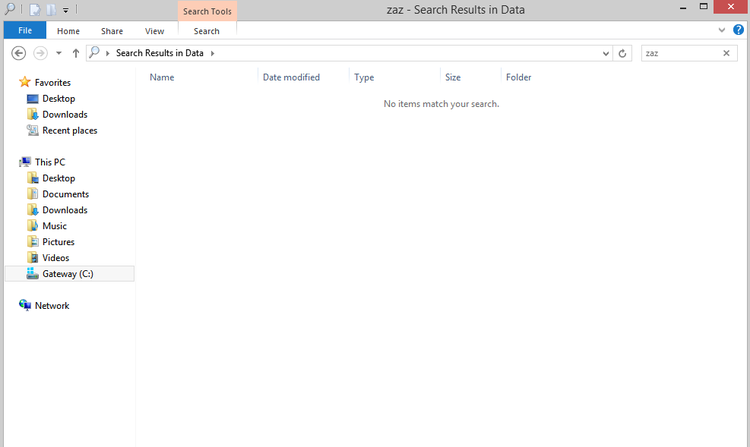Switch to the Home ribbon tab
Viewport: 750px width, 447px height.
68,31
